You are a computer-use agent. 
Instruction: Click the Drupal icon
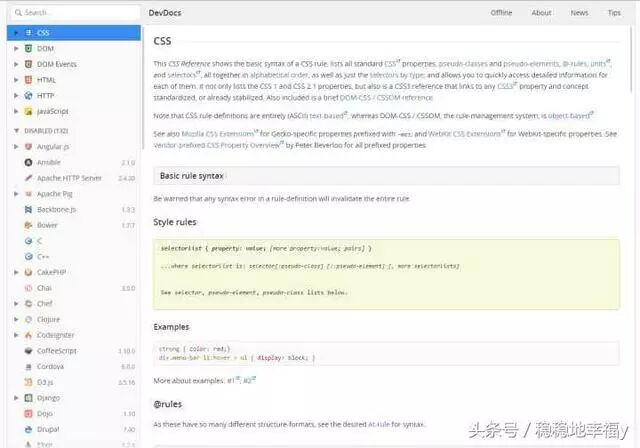[x=28, y=429]
